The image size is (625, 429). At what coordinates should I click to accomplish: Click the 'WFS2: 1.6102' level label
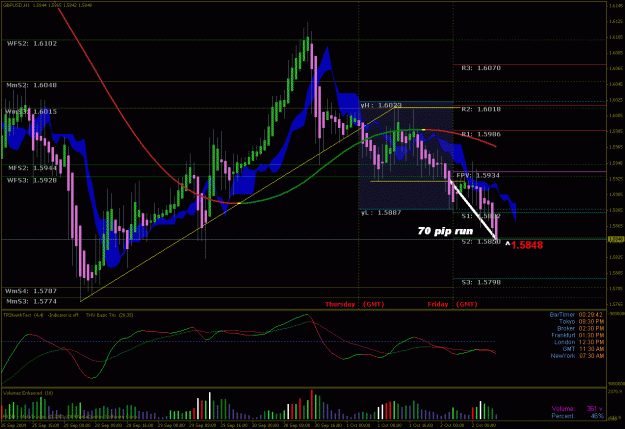coord(32,43)
